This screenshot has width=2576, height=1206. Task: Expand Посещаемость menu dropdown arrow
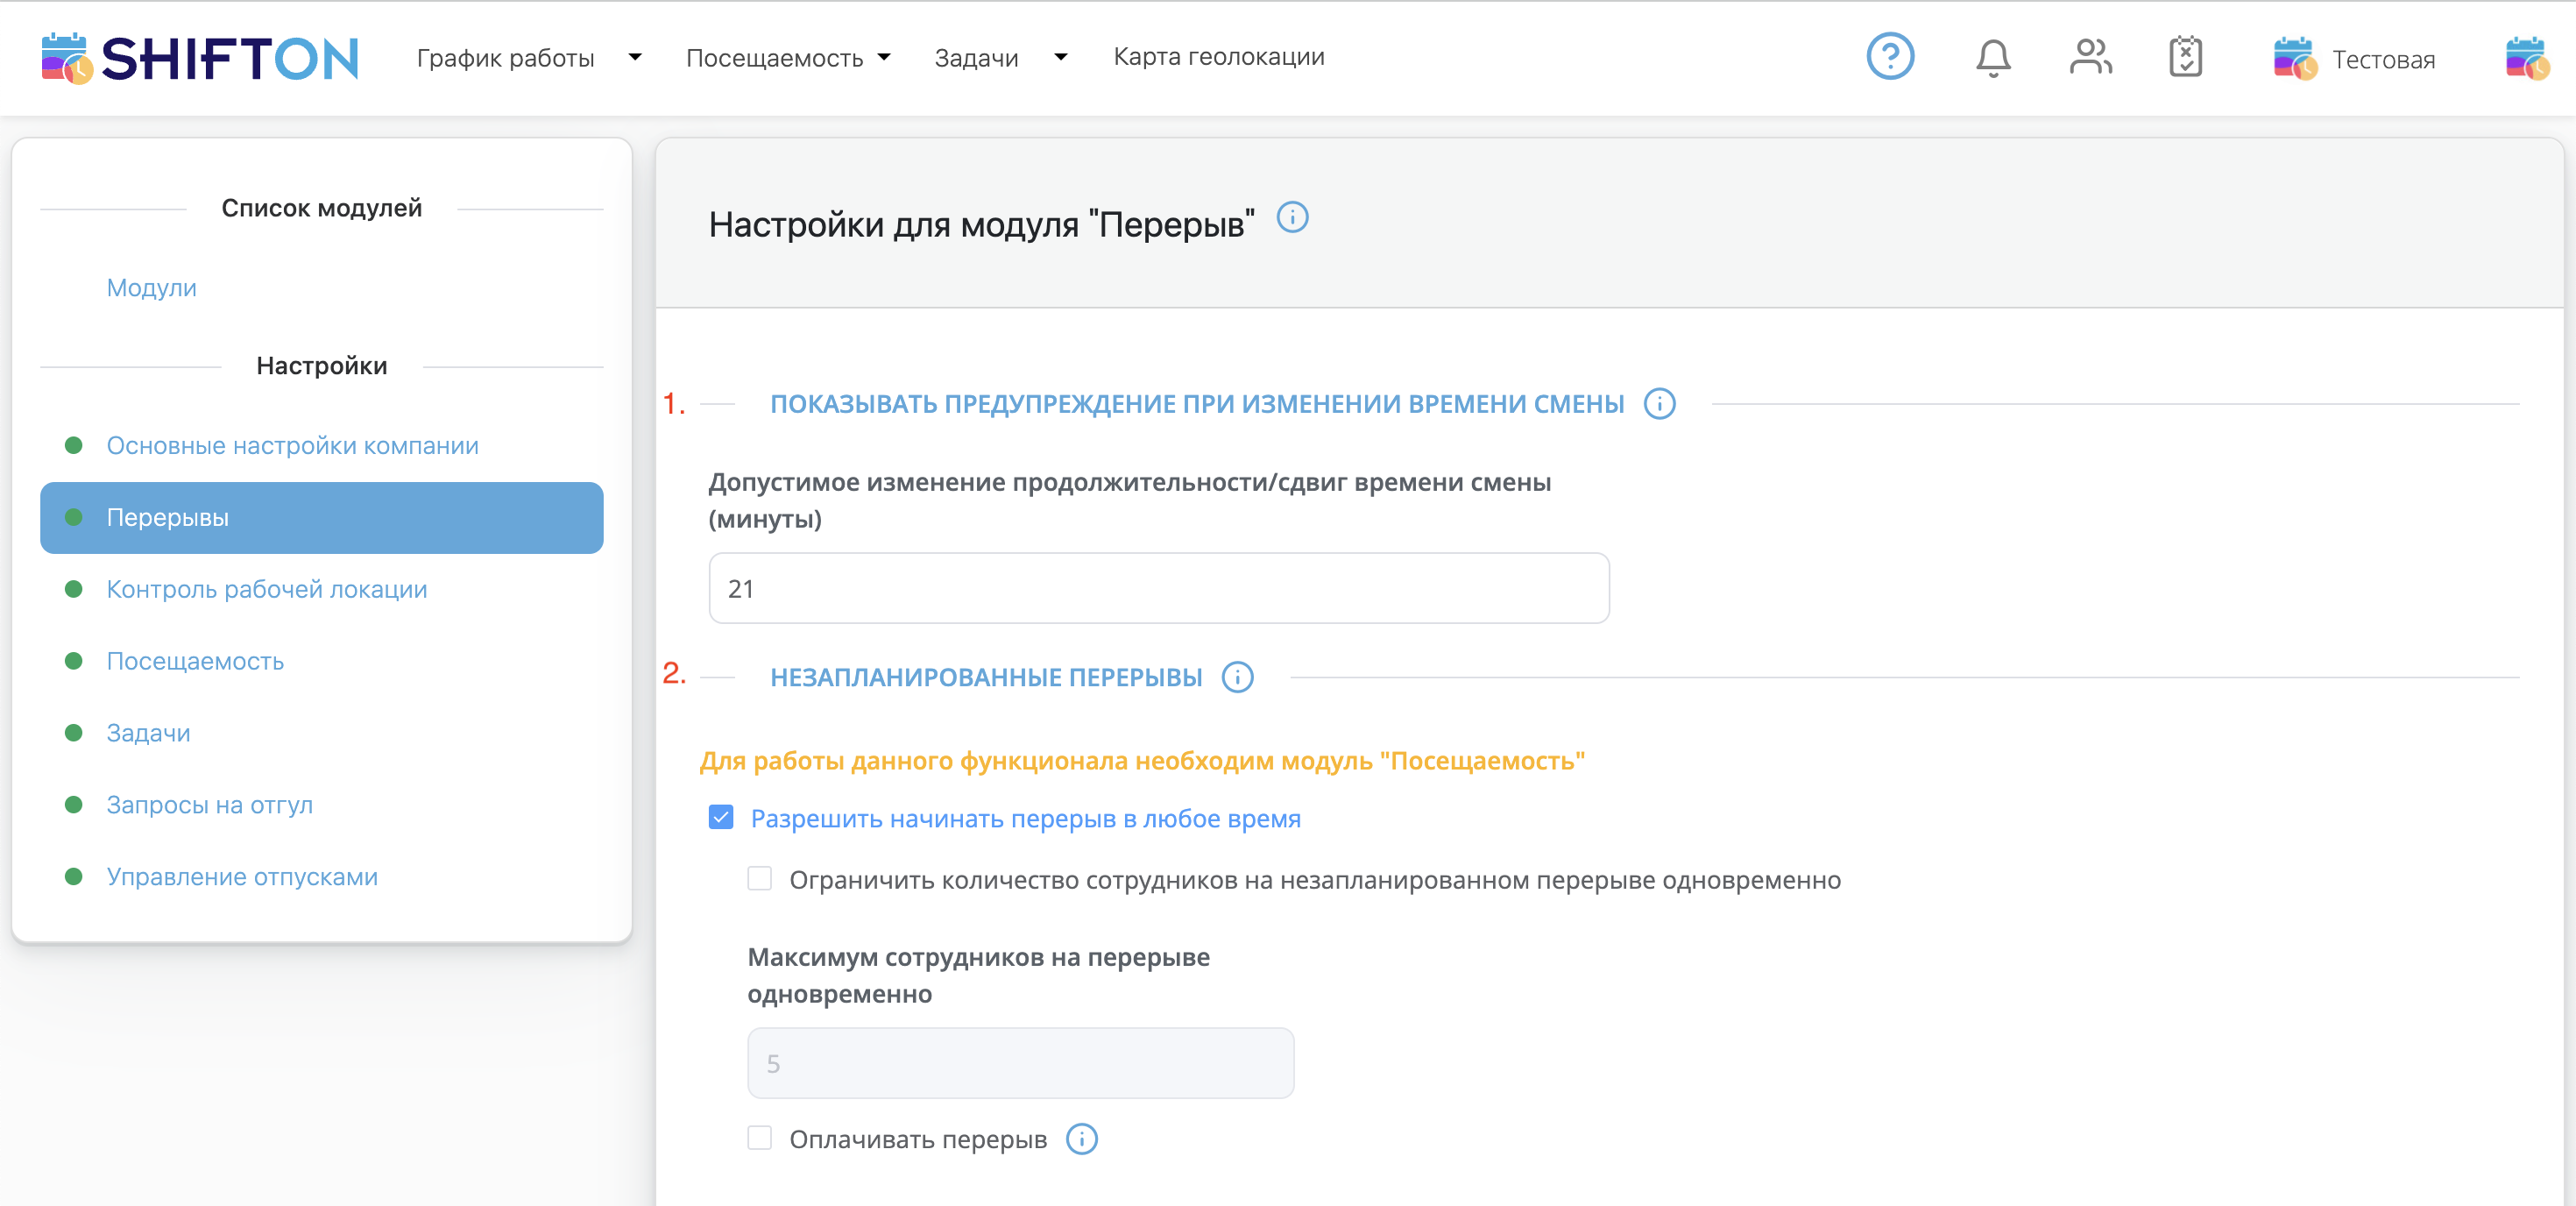884,58
